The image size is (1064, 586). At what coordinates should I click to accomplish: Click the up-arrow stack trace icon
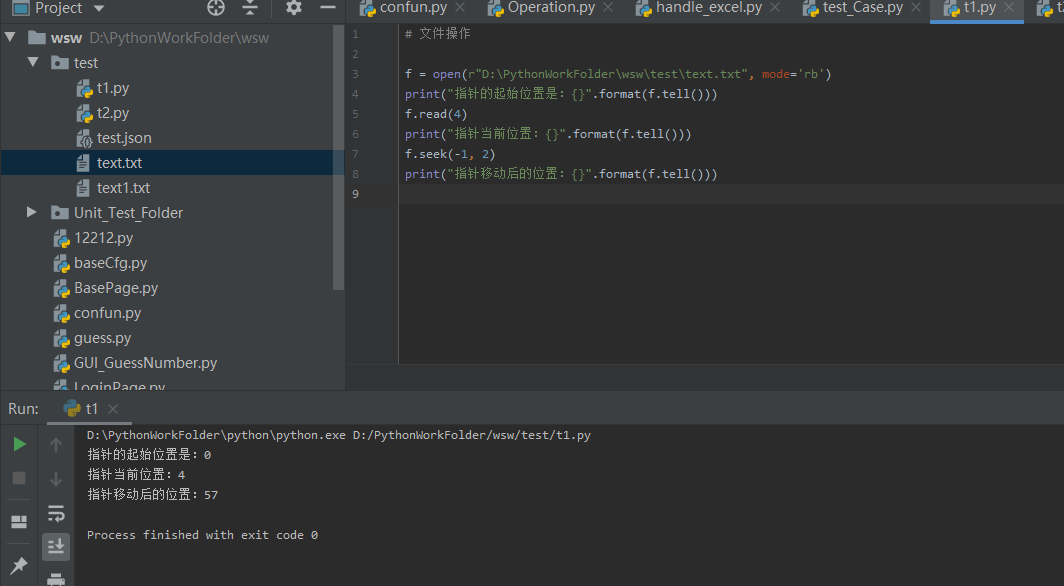(56, 445)
